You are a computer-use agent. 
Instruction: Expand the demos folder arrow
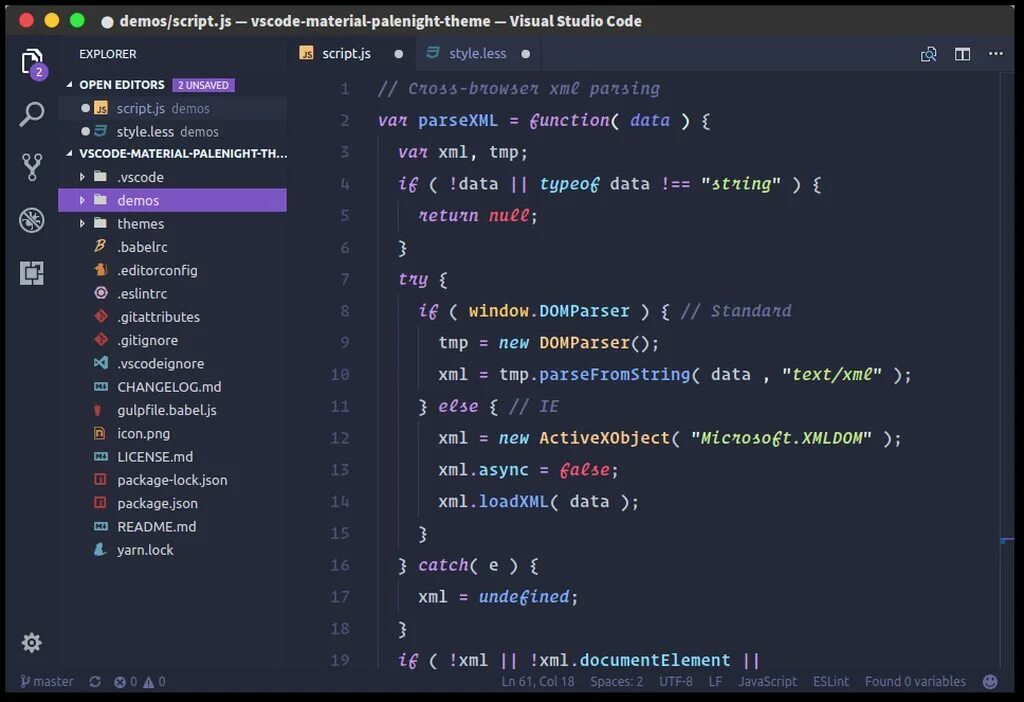click(x=82, y=200)
